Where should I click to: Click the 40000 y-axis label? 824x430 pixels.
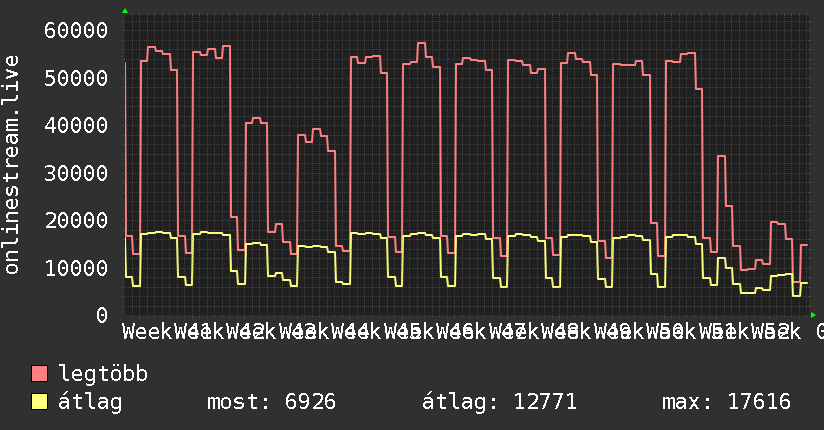(x=76, y=126)
